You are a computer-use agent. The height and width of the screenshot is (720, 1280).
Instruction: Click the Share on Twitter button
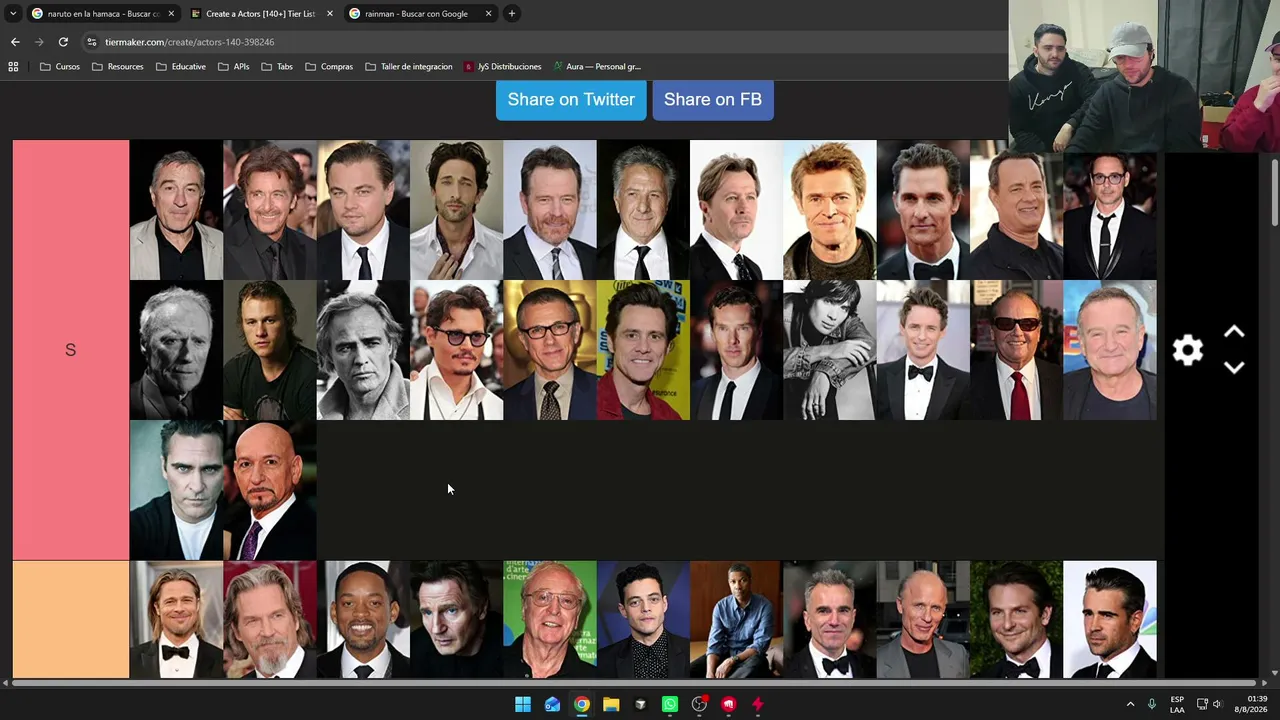click(571, 100)
